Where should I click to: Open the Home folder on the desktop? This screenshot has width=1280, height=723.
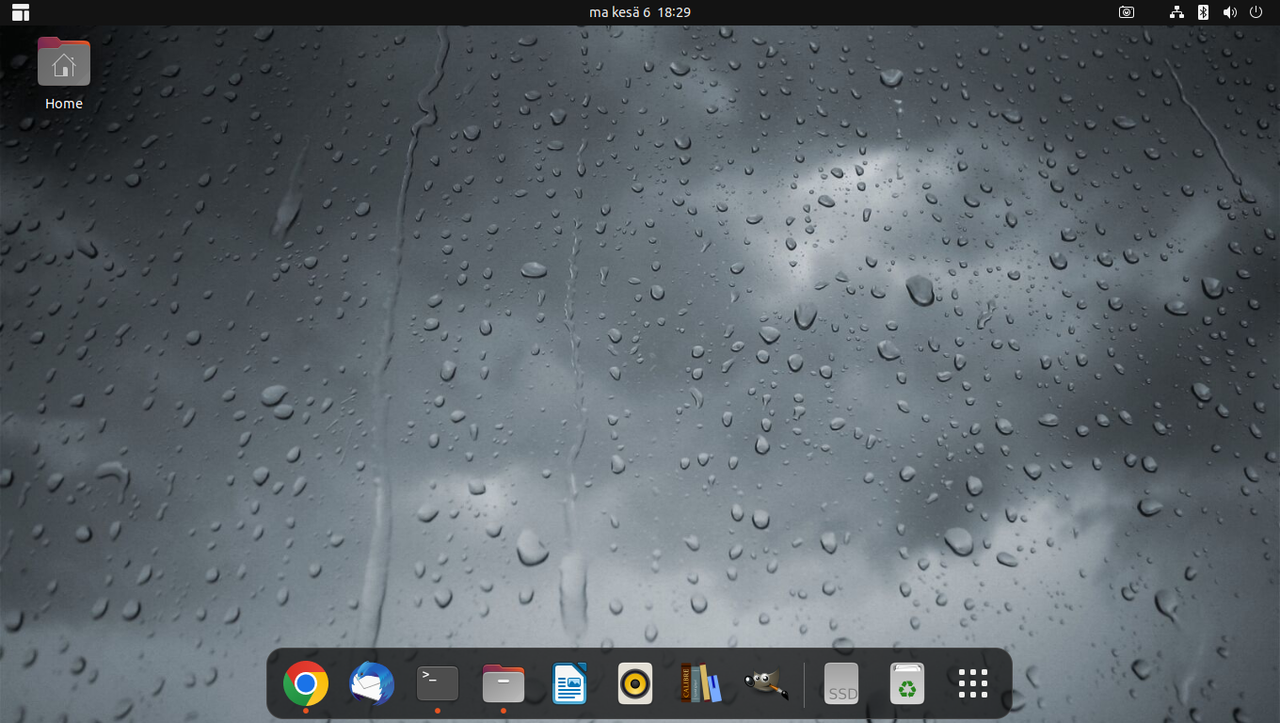(63, 62)
